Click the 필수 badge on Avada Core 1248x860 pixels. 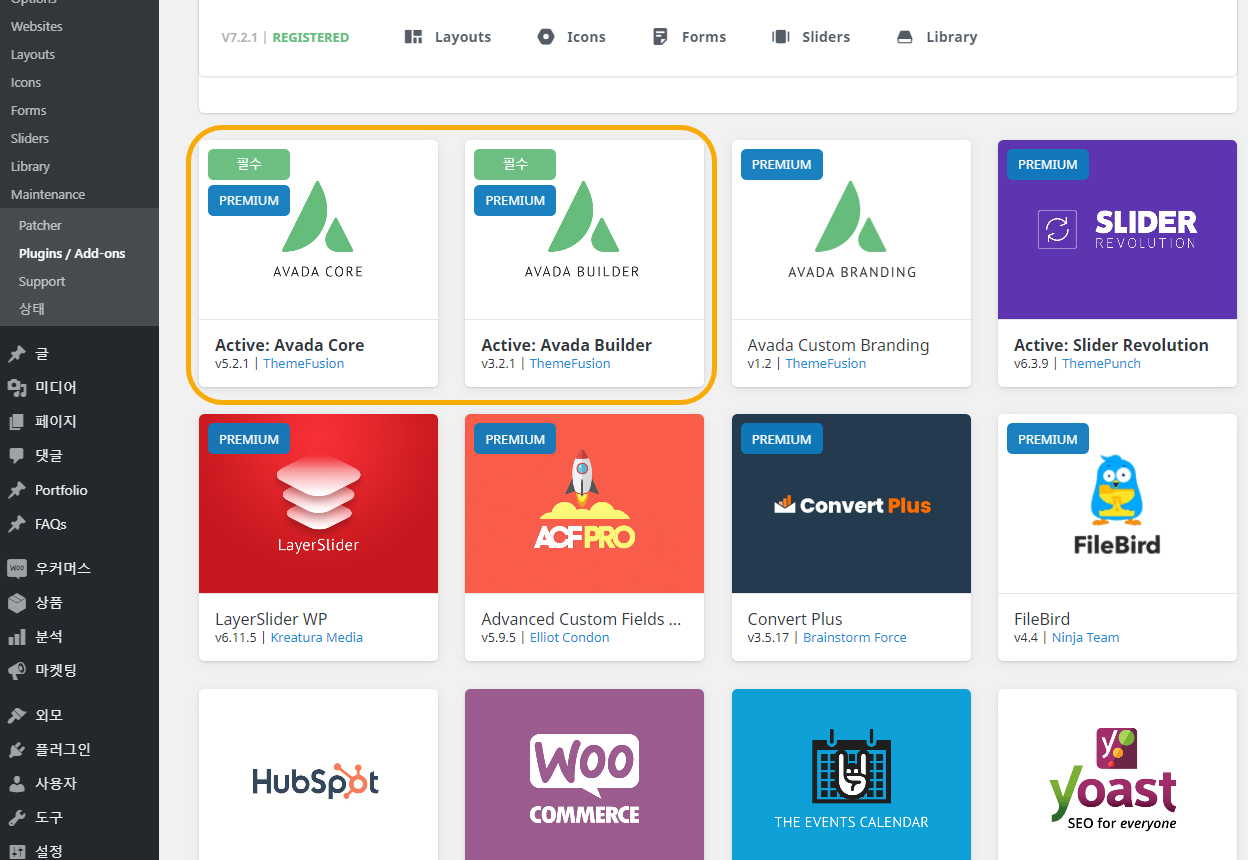[x=249, y=164]
